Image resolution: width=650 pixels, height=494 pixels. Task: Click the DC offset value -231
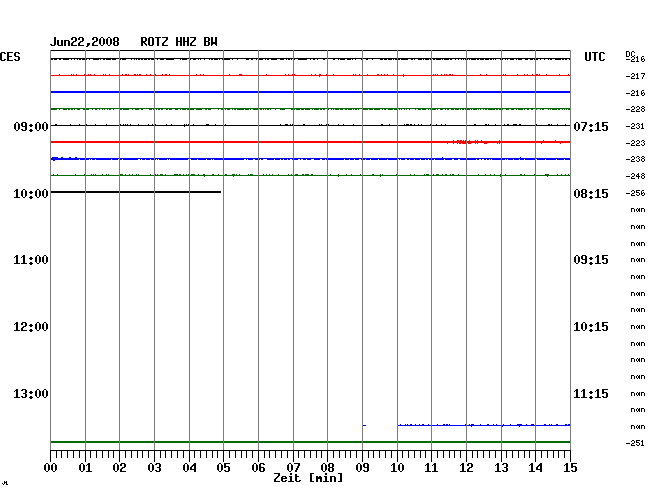click(x=635, y=126)
